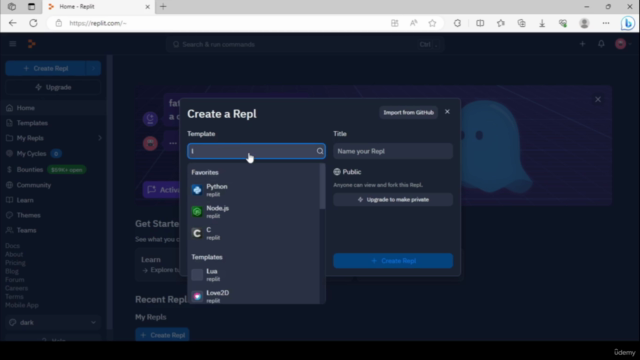Click the Upgrade button in sidebar

click(53, 87)
